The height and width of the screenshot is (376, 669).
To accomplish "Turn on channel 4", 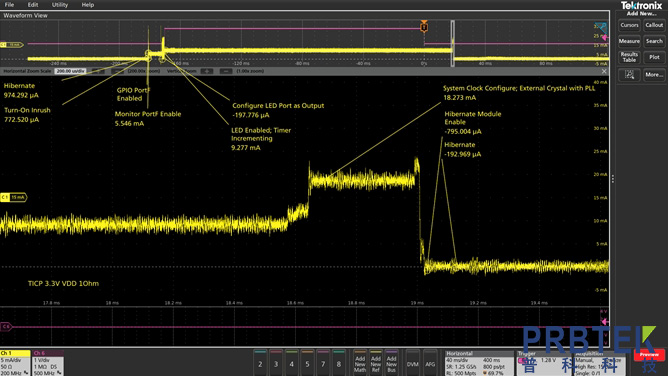I will point(291,364).
